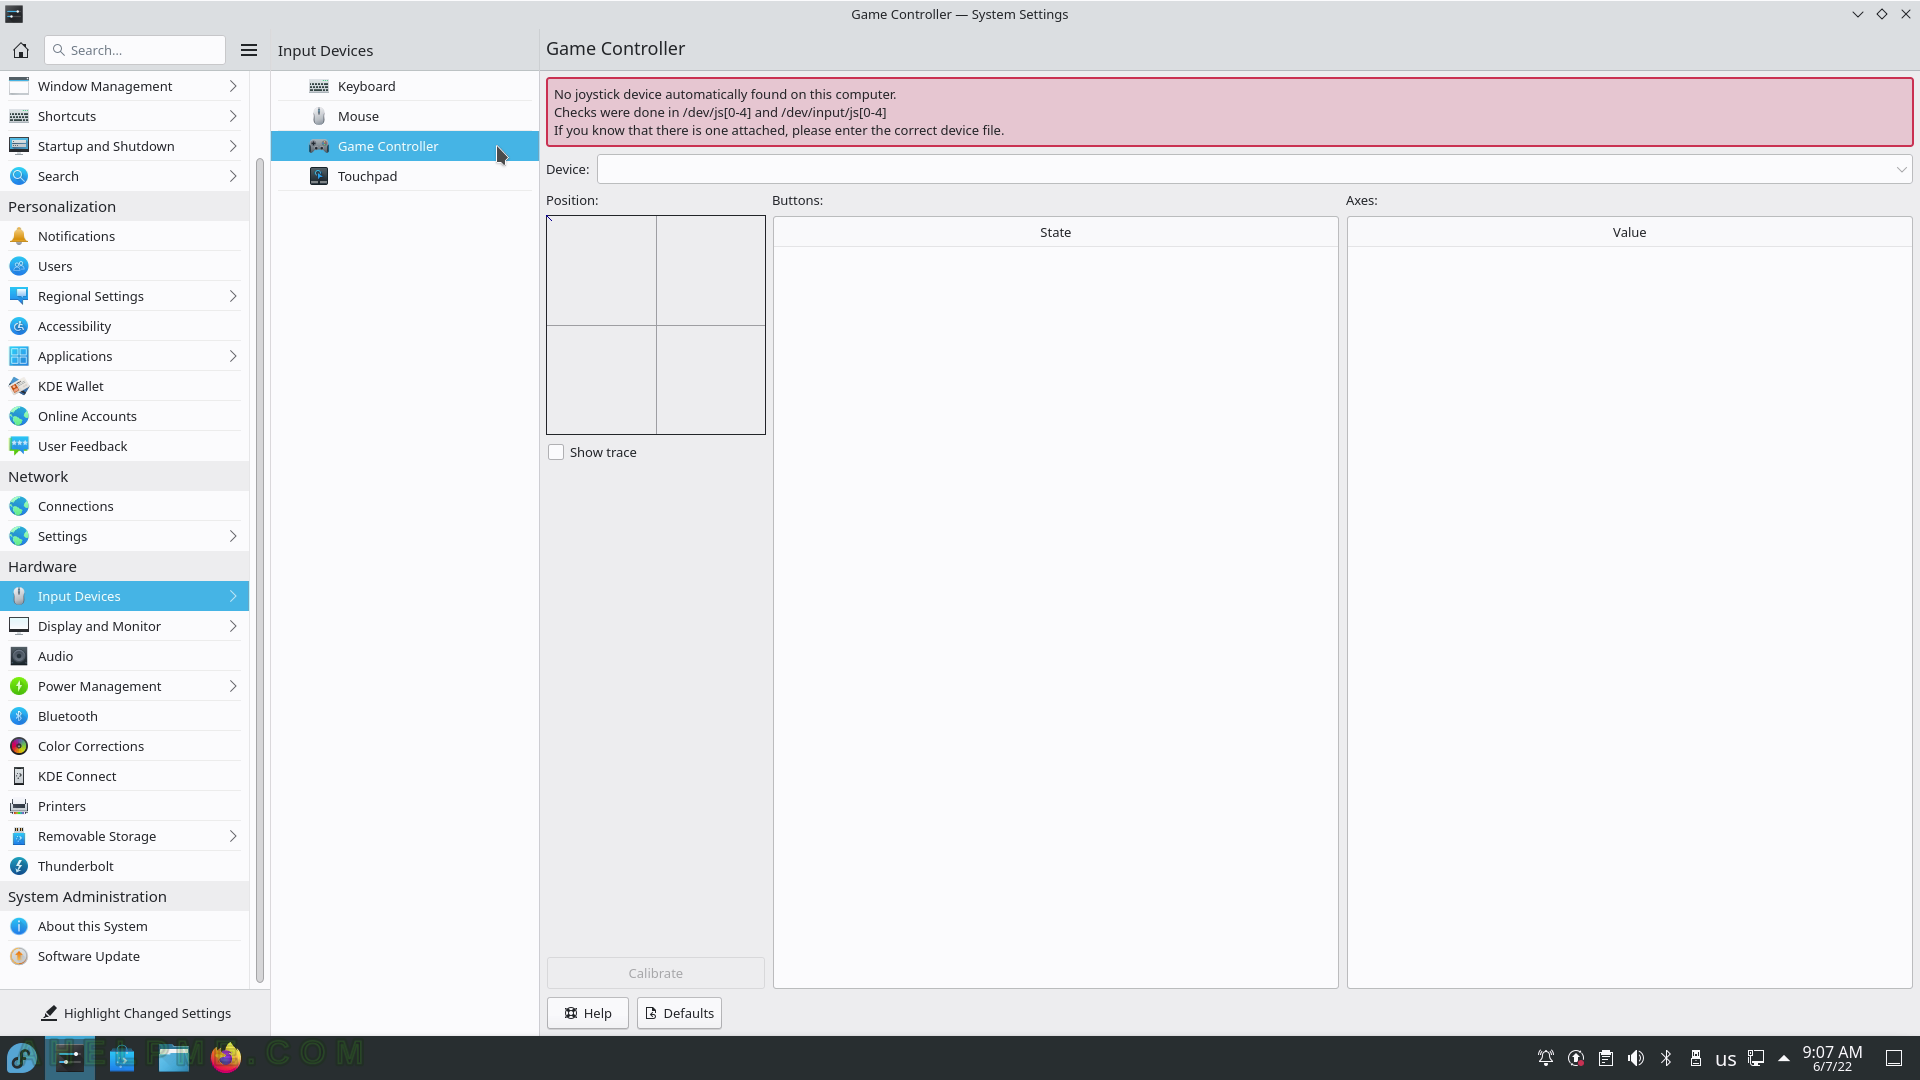Image resolution: width=1920 pixels, height=1080 pixels.
Task: Expand Startup and Shutdown category
Action: pyautogui.click(x=124, y=146)
